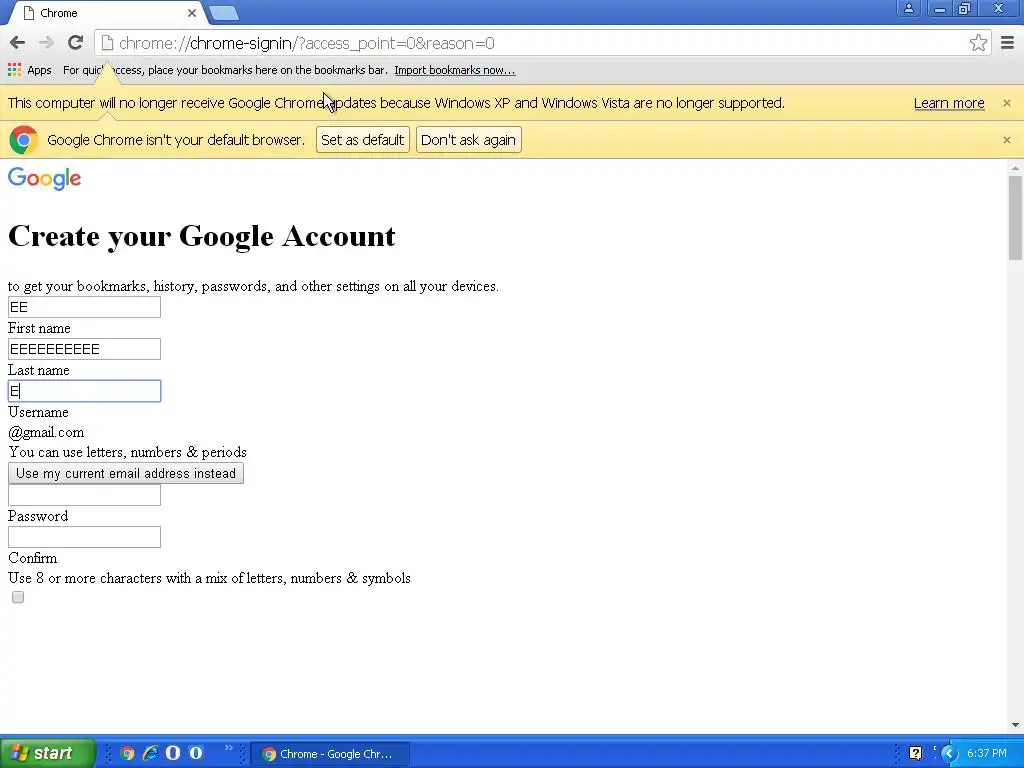The image size is (1024, 768).
Task: Focus the Password input field
Action: click(84, 495)
